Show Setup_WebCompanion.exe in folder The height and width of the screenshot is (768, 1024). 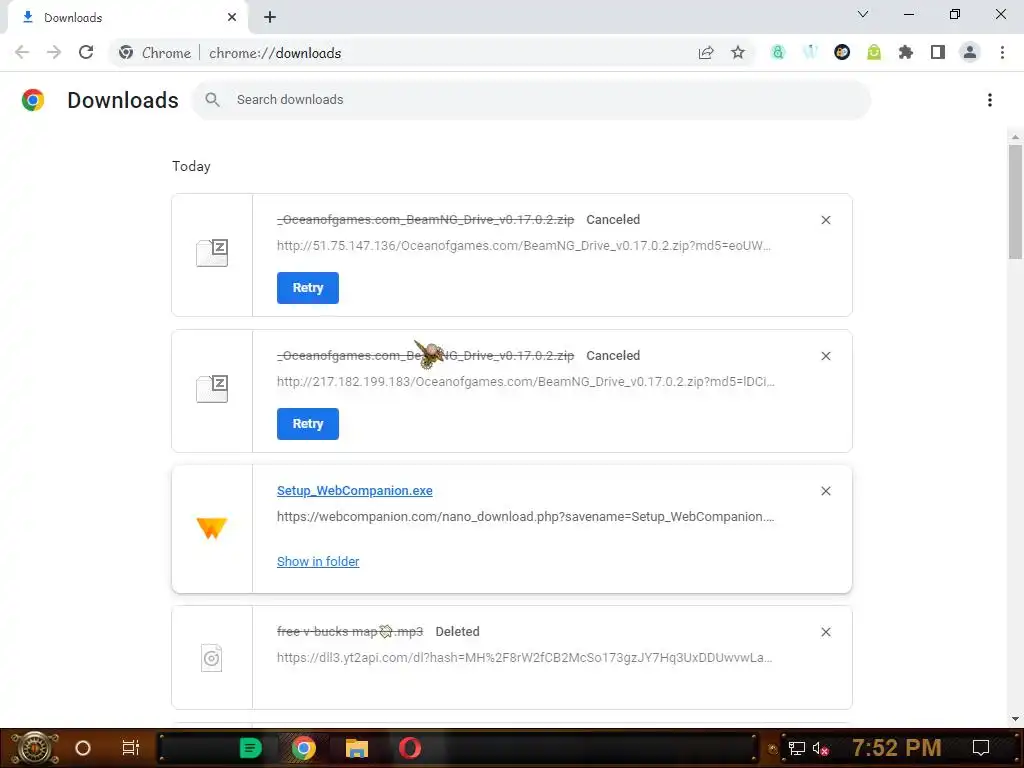coord(318,562)
